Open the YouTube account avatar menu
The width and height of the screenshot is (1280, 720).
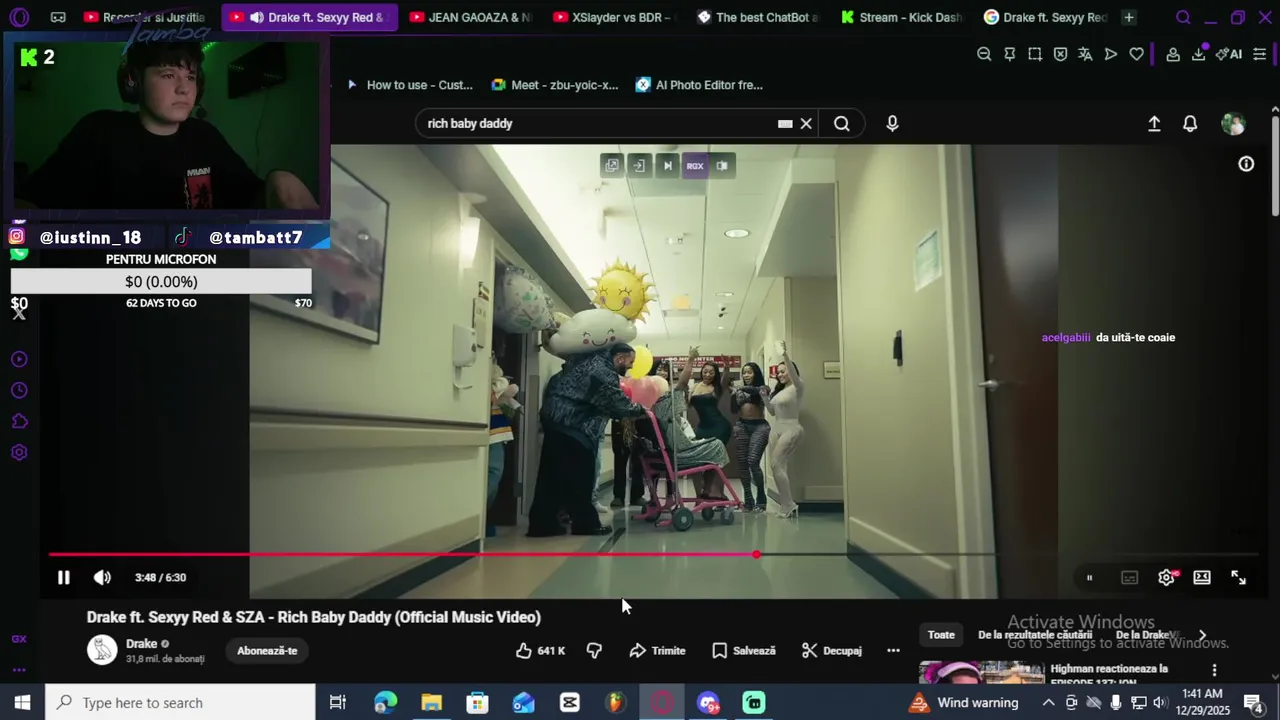(1233, 124)
